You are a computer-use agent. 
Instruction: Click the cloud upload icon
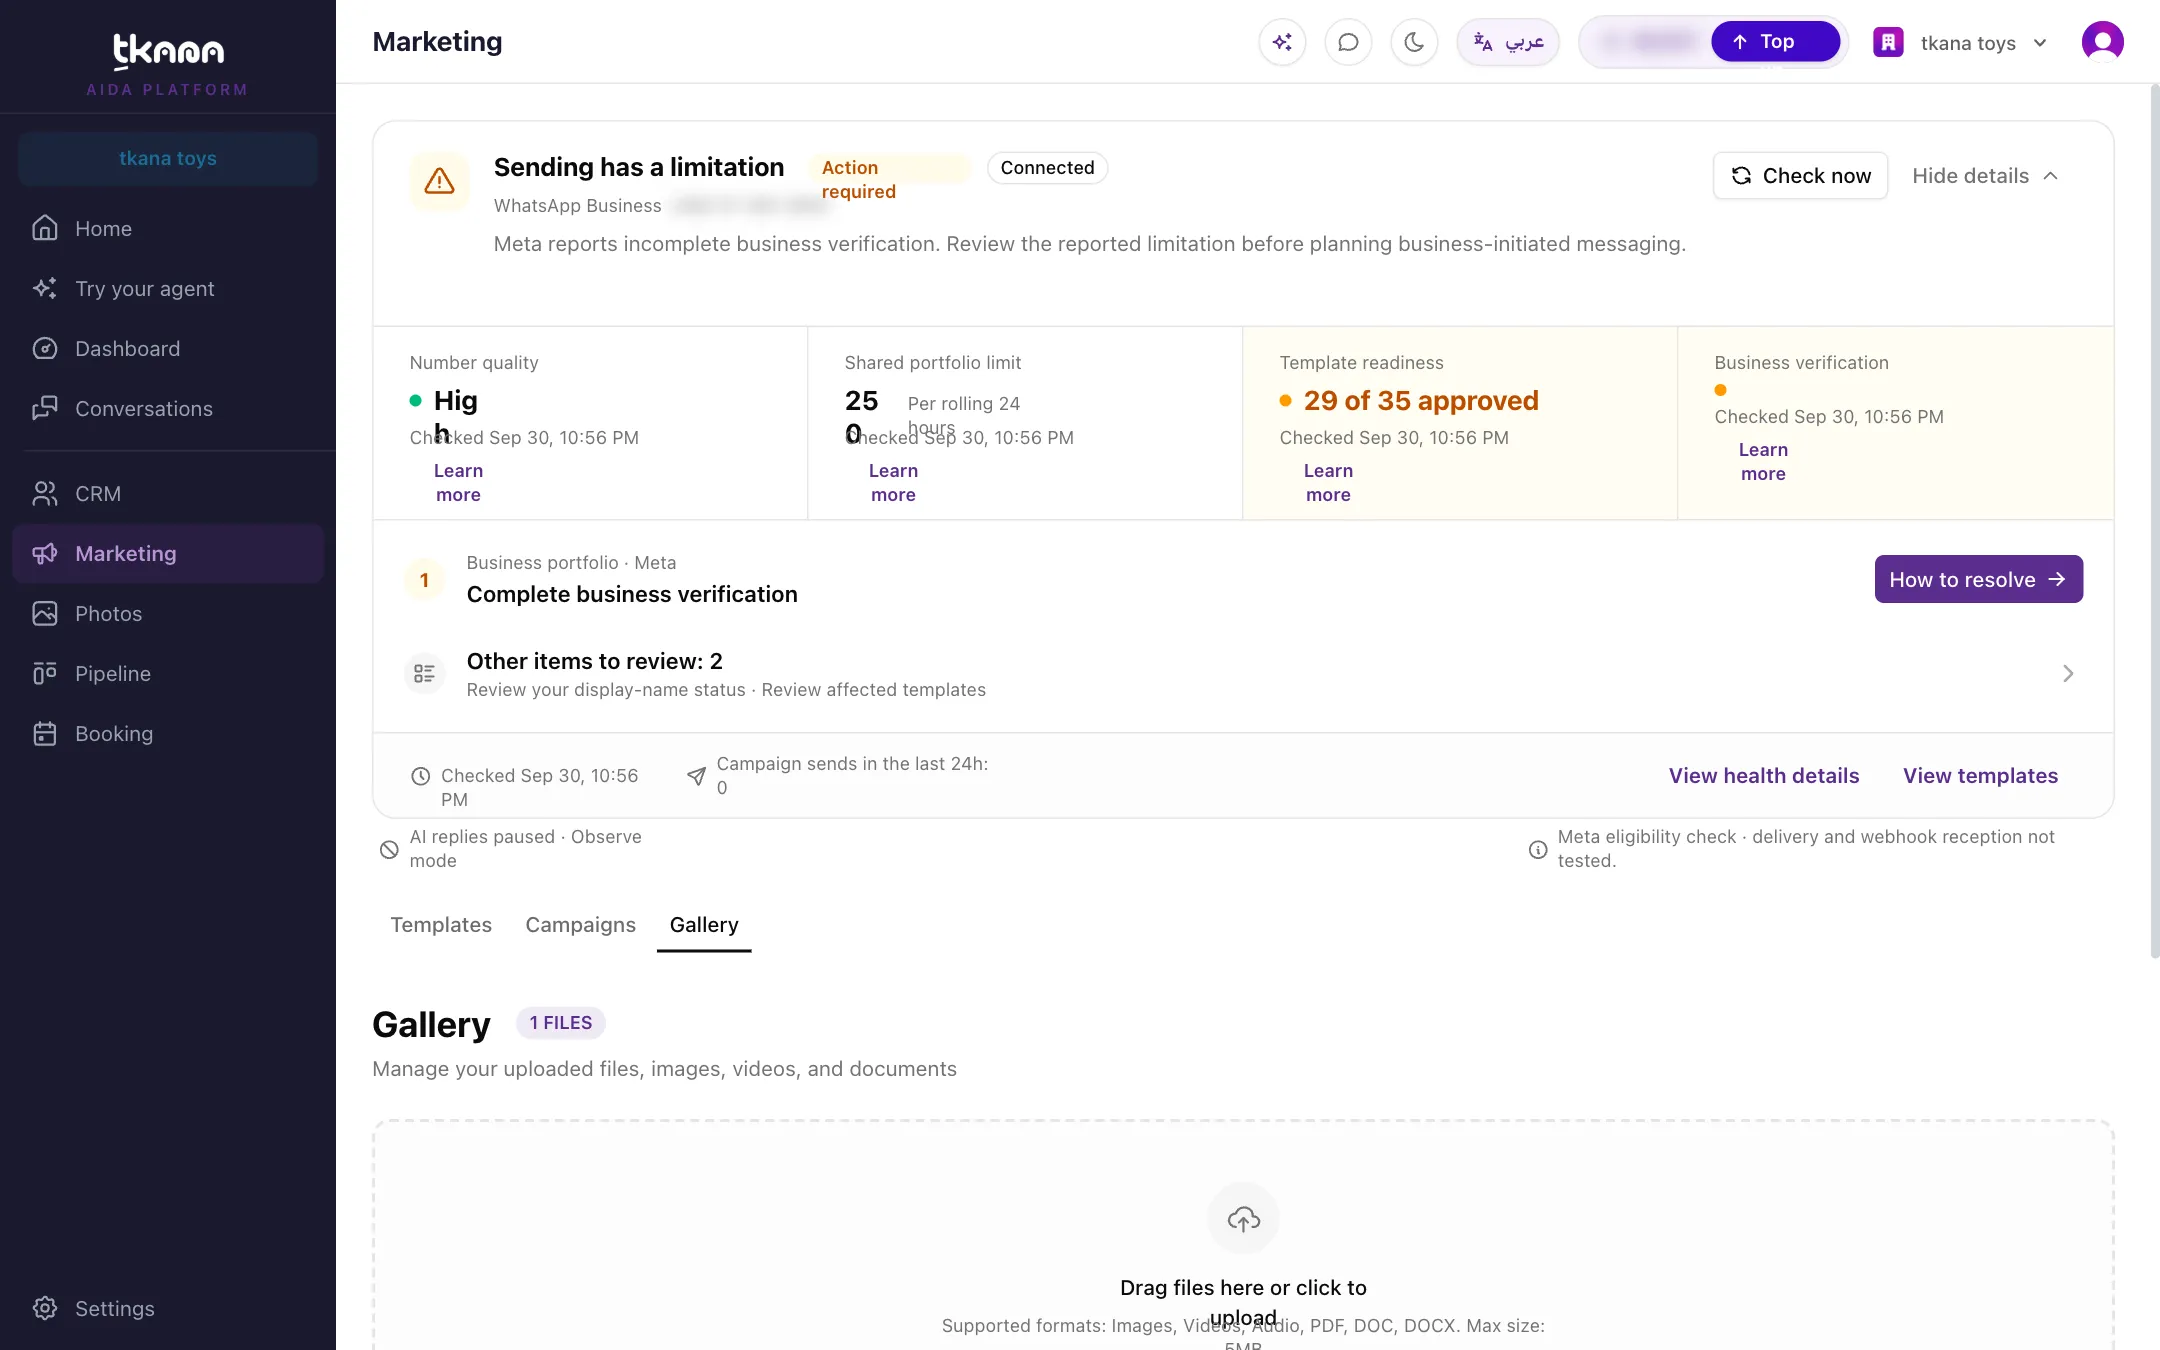(1243, 1219)
